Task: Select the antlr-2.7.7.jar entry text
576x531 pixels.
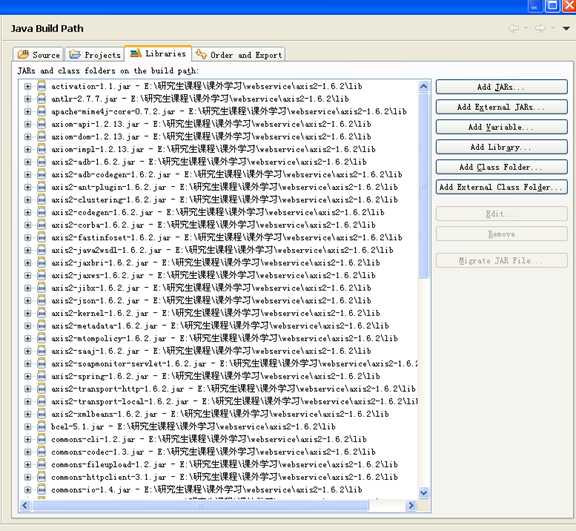Action: point(200,99)
